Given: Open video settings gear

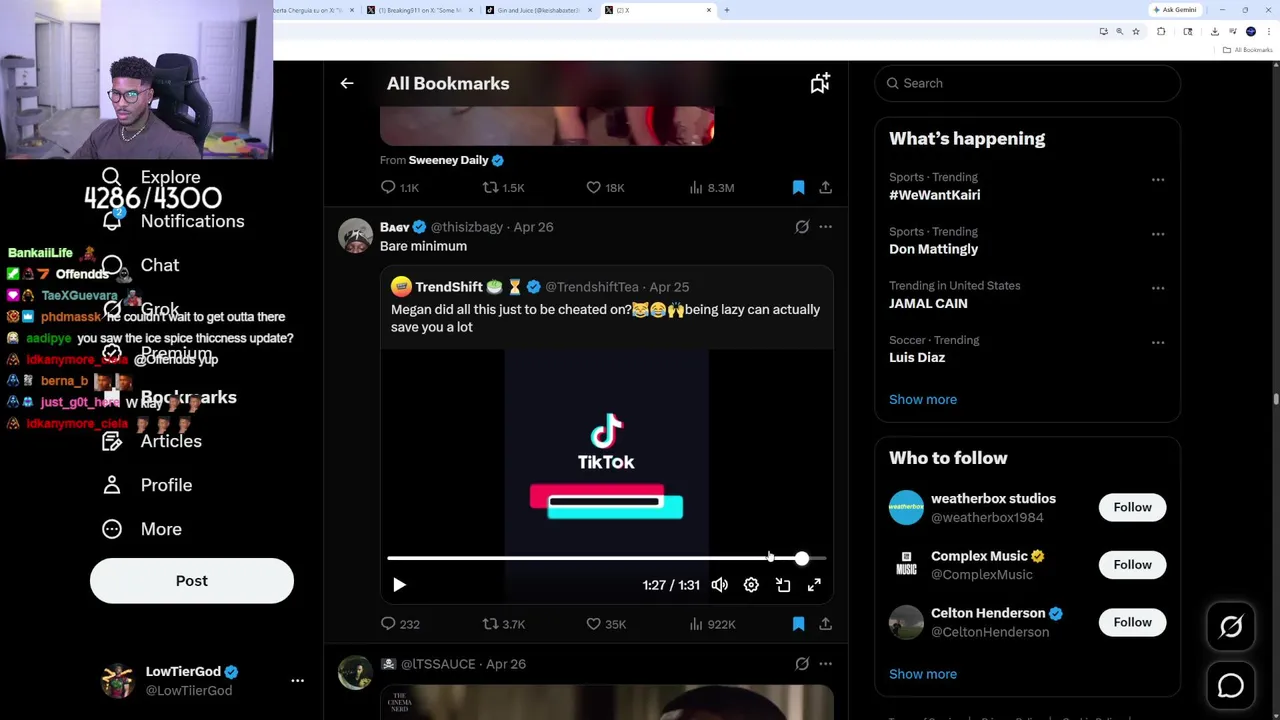Looking at the screenshot, I should click(751, 585).
